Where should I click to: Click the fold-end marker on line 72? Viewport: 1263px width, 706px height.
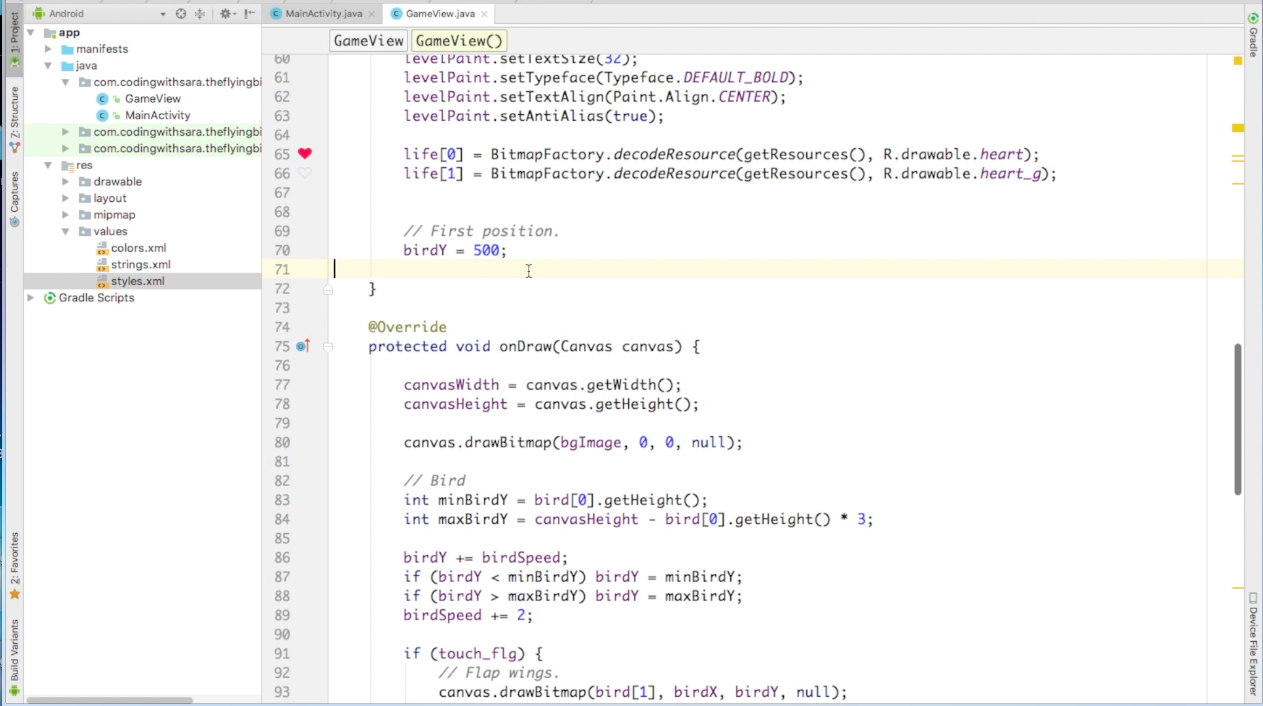(x=328, y=289)
